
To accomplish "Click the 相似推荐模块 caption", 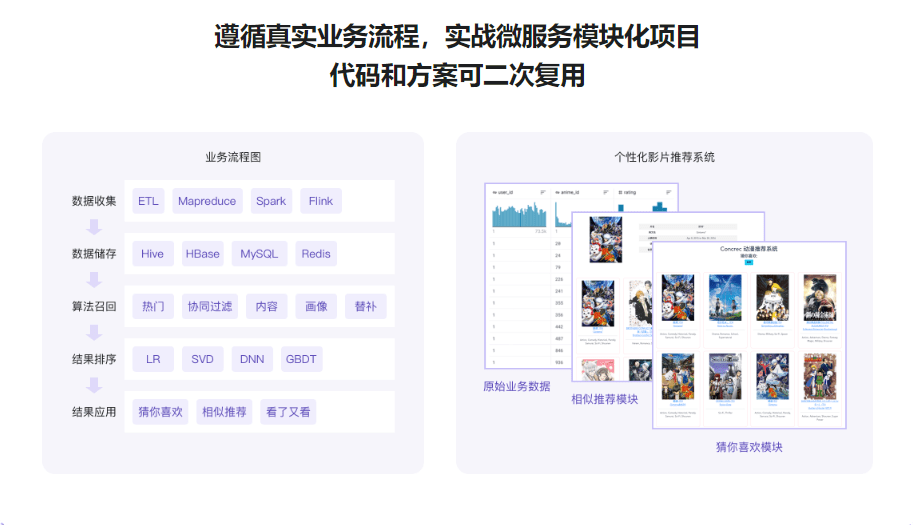I will click(604, 399).
